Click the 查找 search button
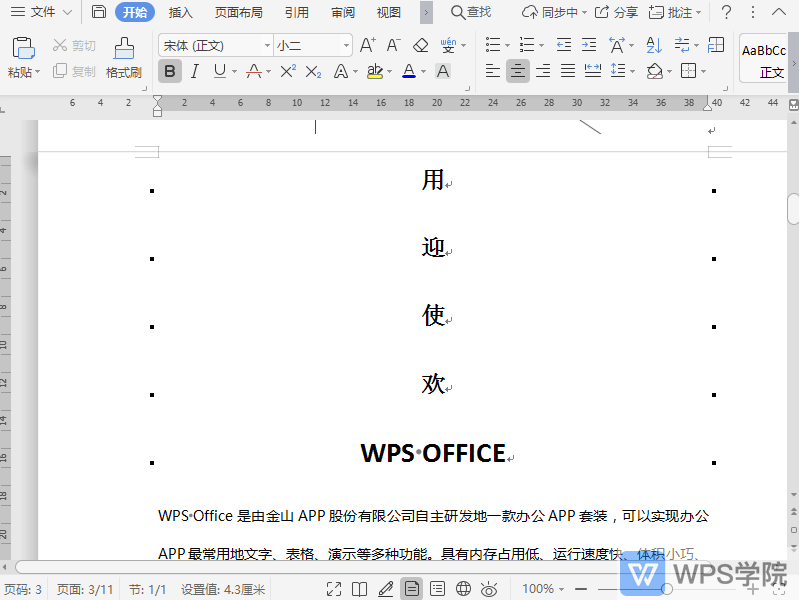This screenshot has width=799, height=600. [x=470, y=12]
